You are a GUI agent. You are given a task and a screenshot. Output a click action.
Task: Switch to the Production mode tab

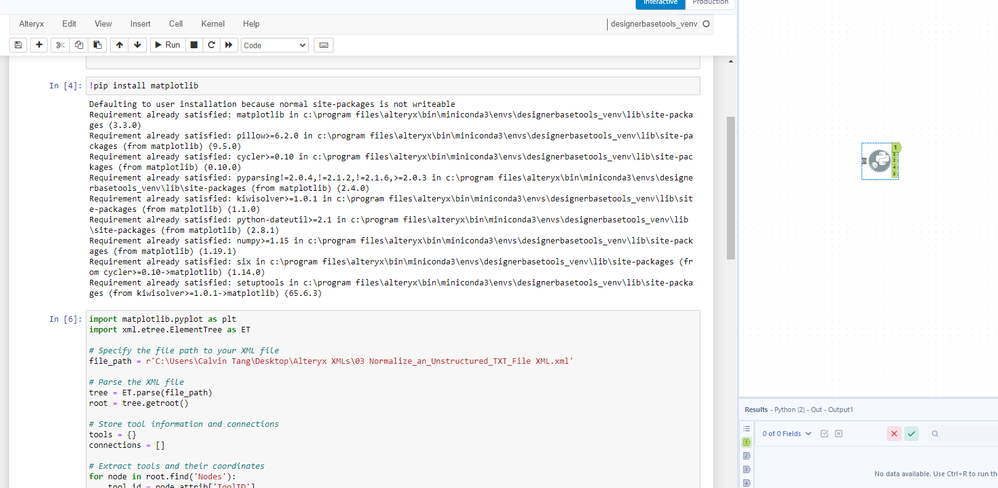(710, 3)
